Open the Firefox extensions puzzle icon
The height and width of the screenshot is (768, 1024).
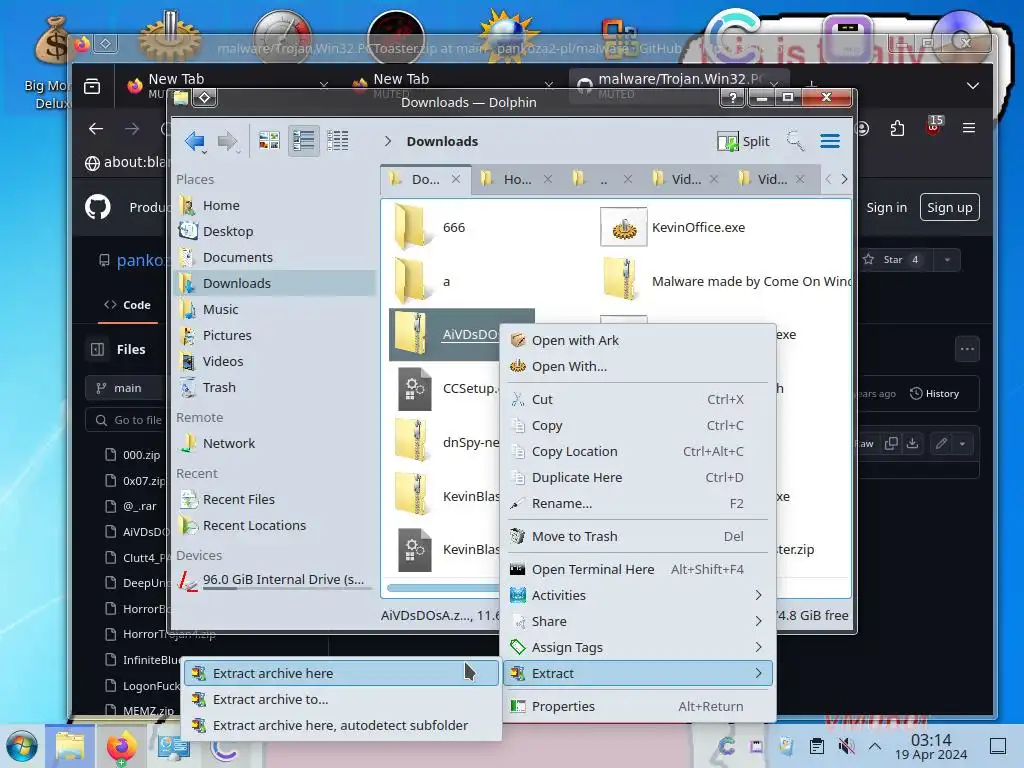pos(897,129)
